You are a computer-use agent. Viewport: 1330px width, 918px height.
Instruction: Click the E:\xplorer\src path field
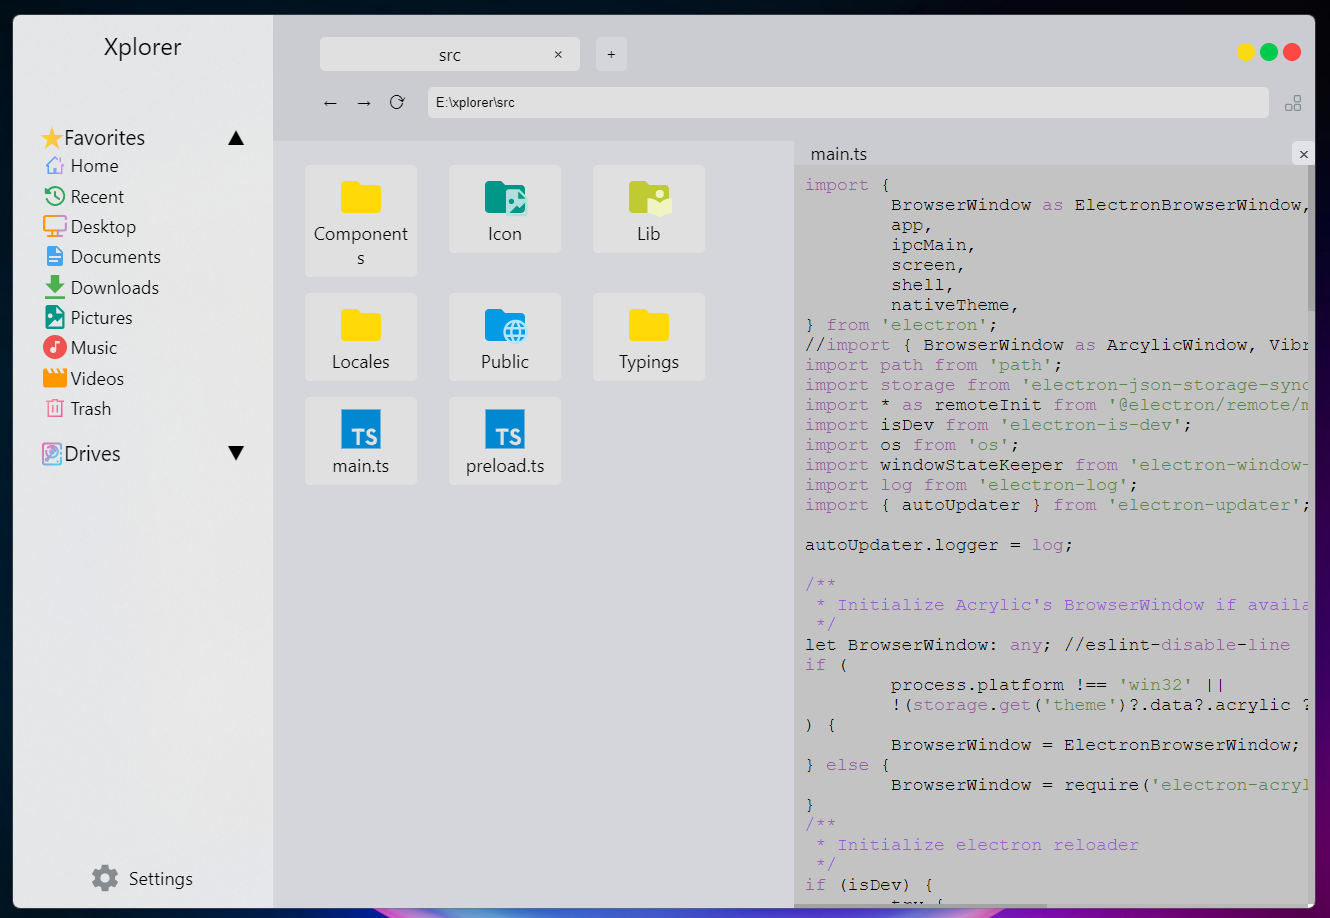coord(848,102)
